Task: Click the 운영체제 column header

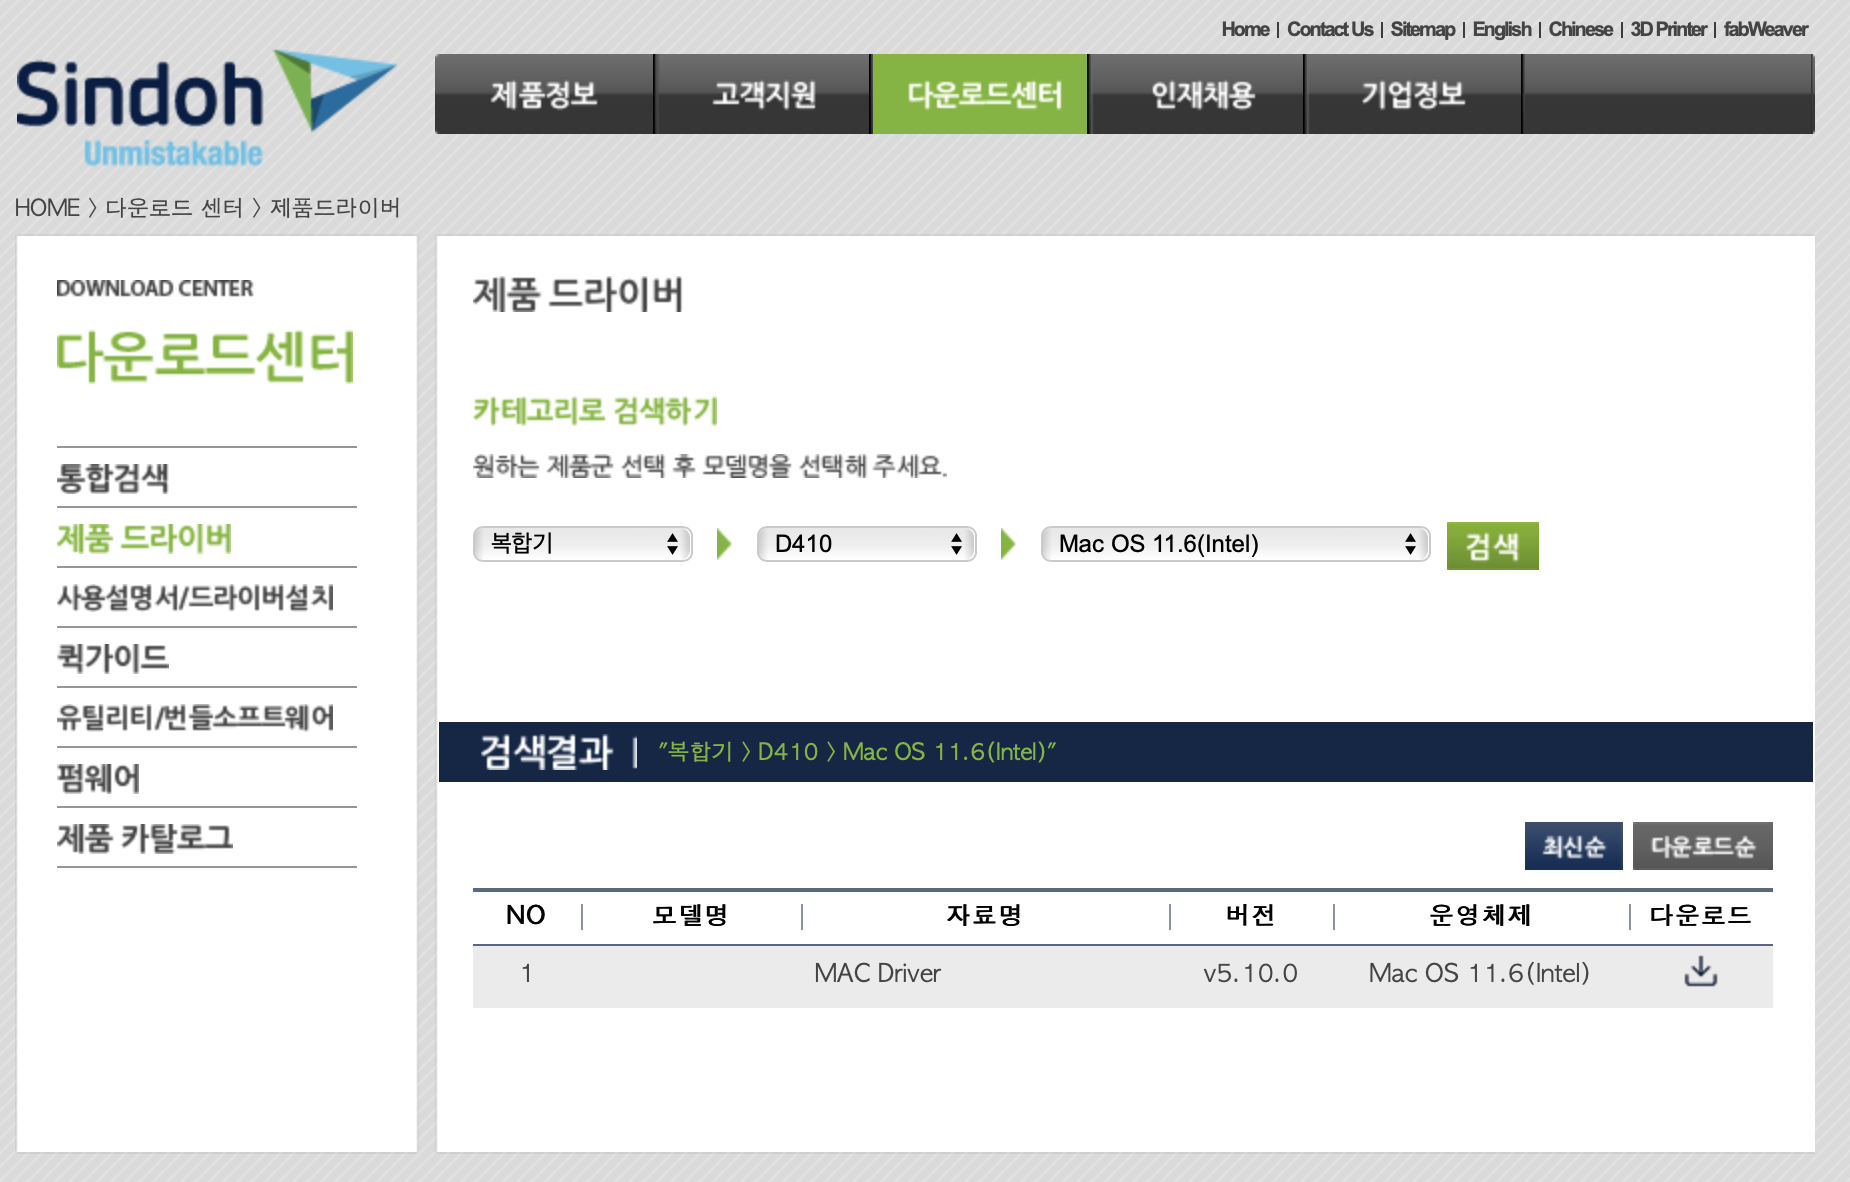Action: click(x=1480, y=915)
